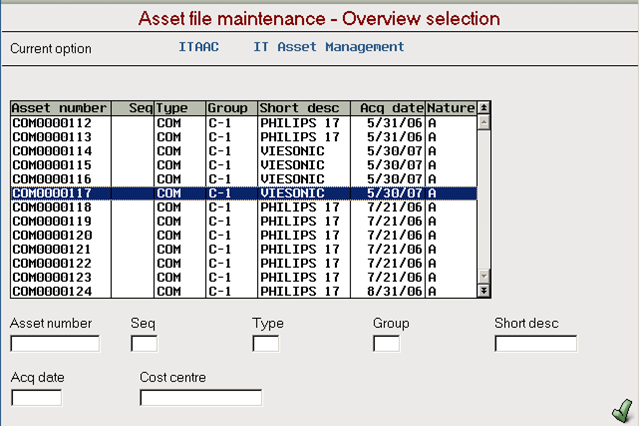Select asset row COM0000123
Viewport: 640px width, 426px height.
tap(244, 277)
